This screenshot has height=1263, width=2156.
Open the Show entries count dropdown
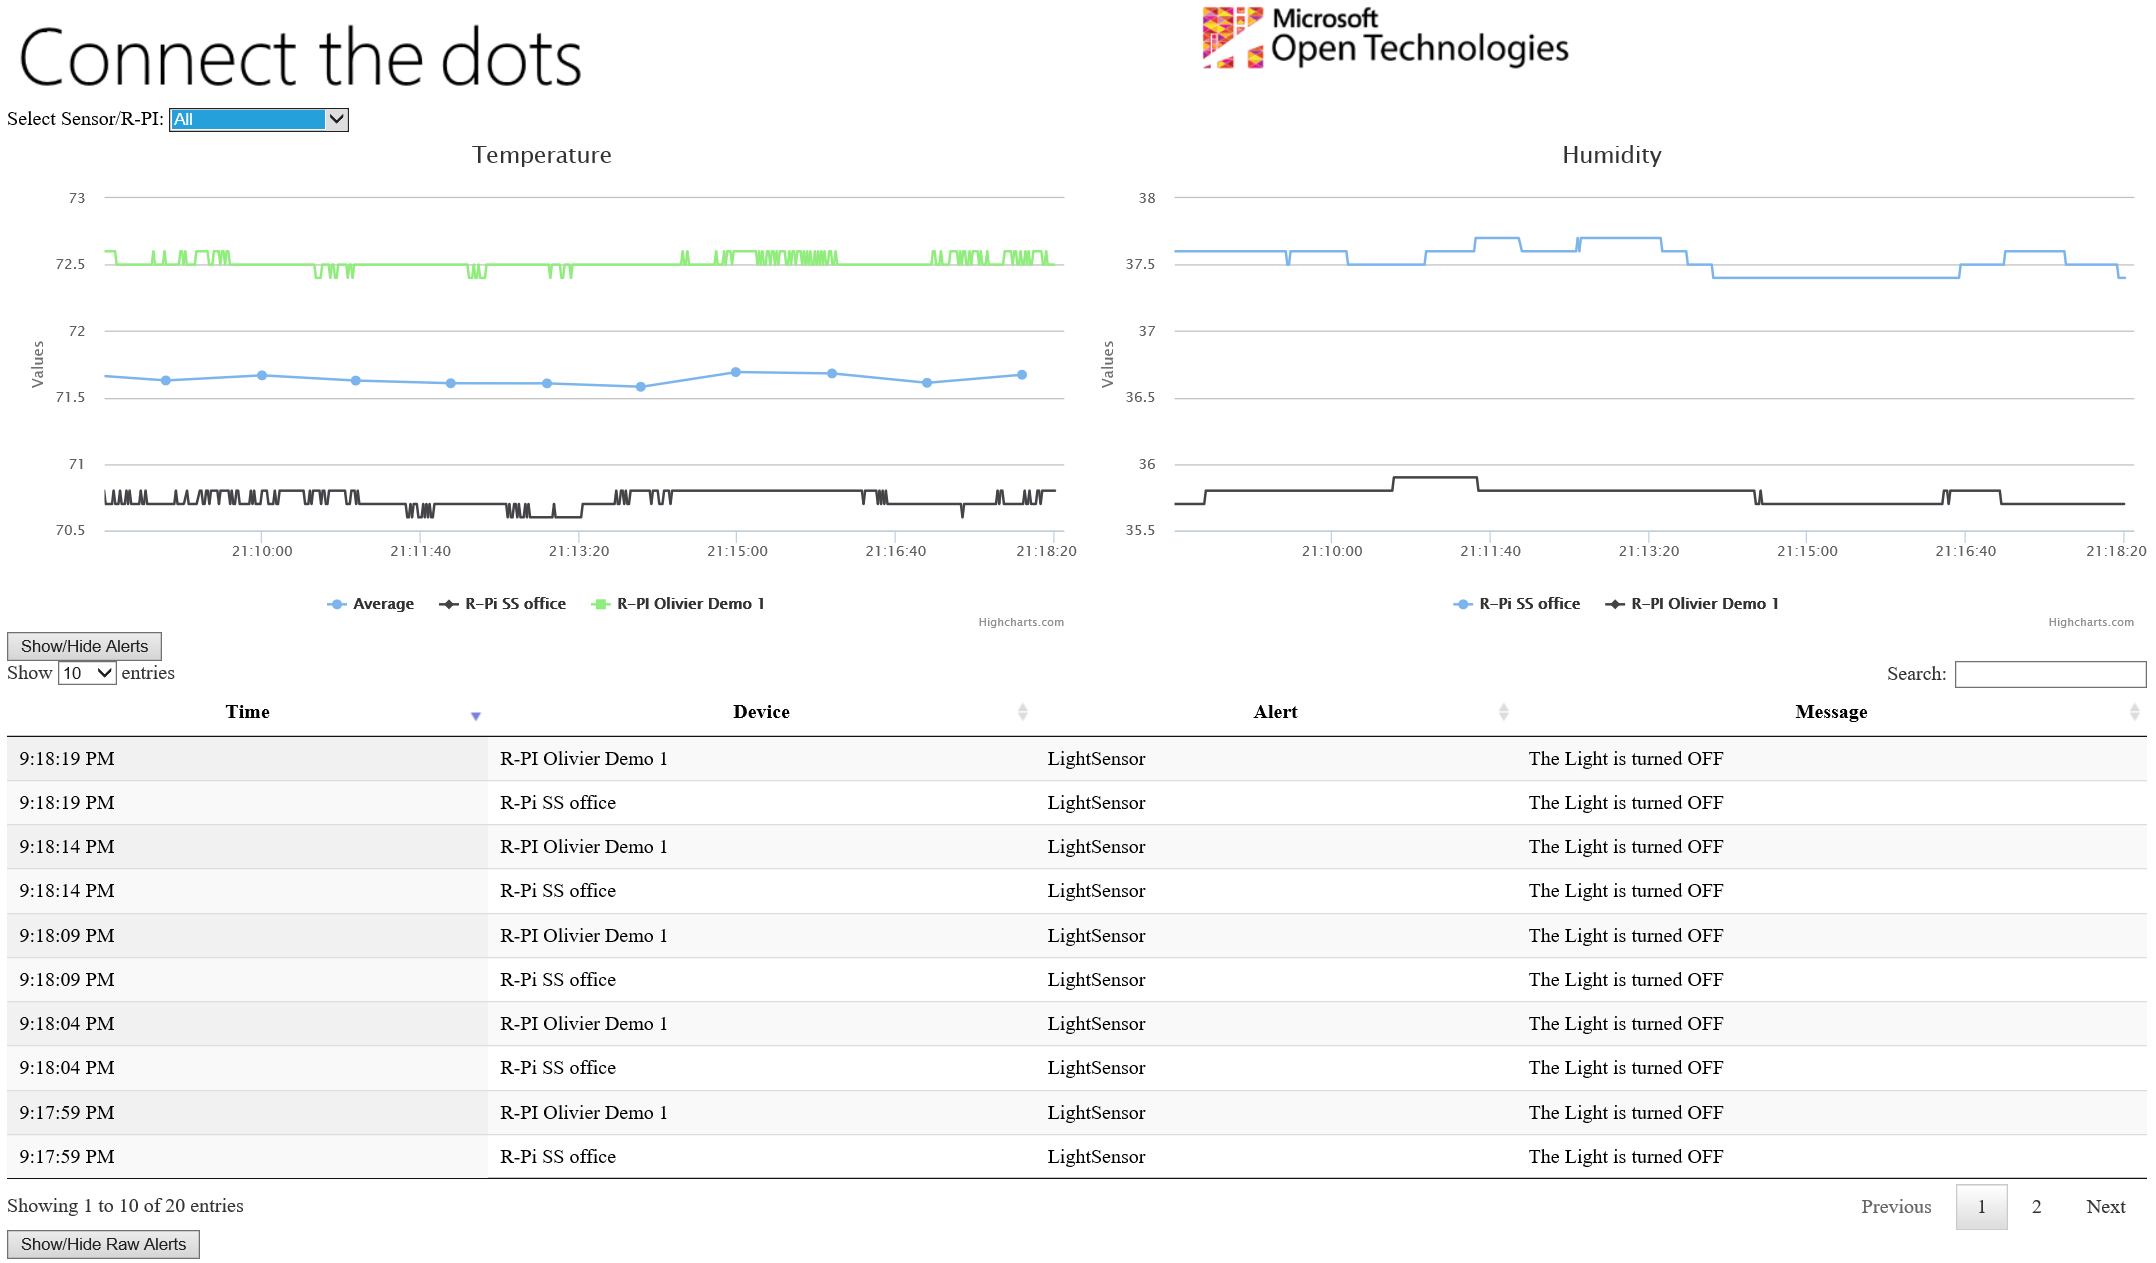click(x=87, y=673)
